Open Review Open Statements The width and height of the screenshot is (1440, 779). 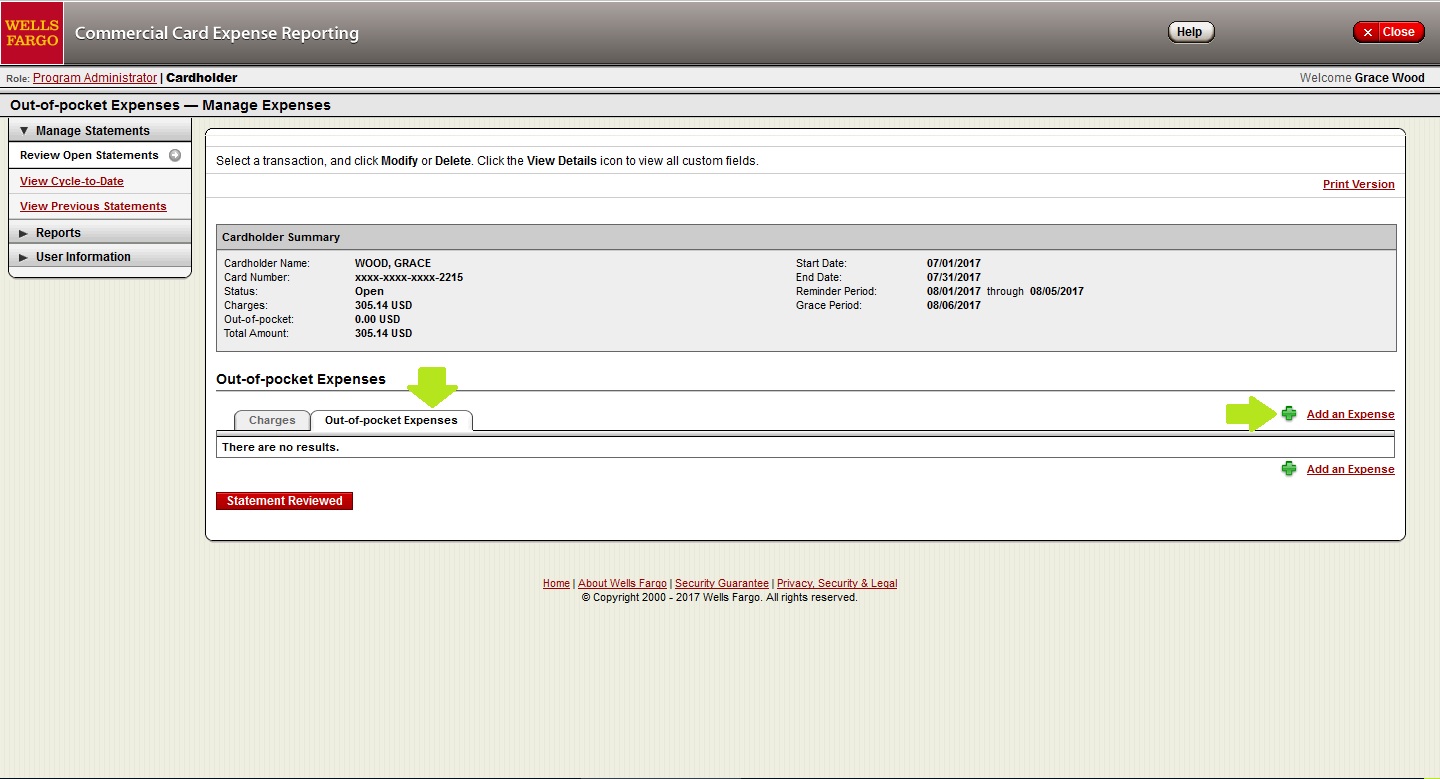89,155
